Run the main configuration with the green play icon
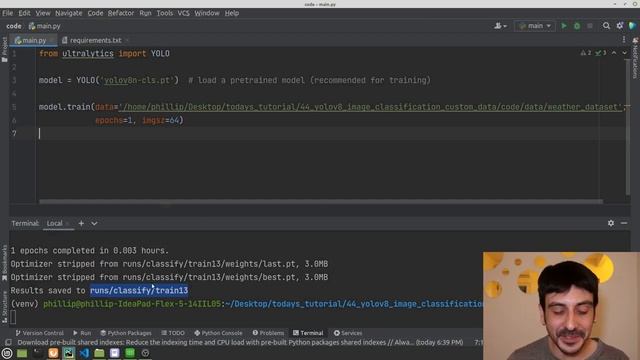640x360 pixels. click(x=564, y=26)
